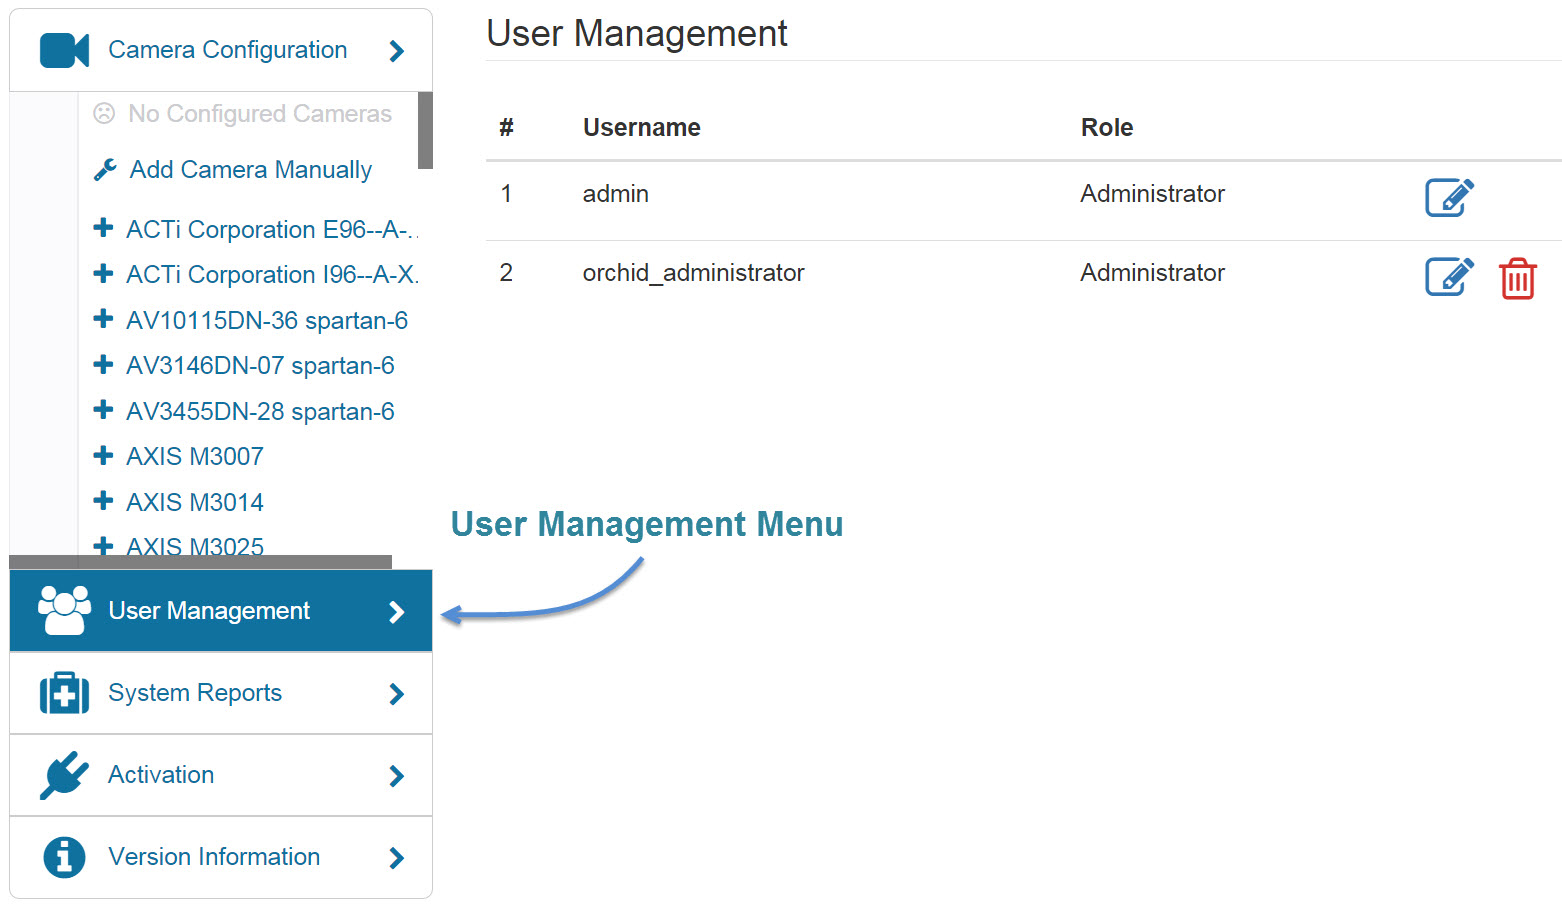
Task: Expand System Reports via its chevron
Action: (x=397, y=694)
